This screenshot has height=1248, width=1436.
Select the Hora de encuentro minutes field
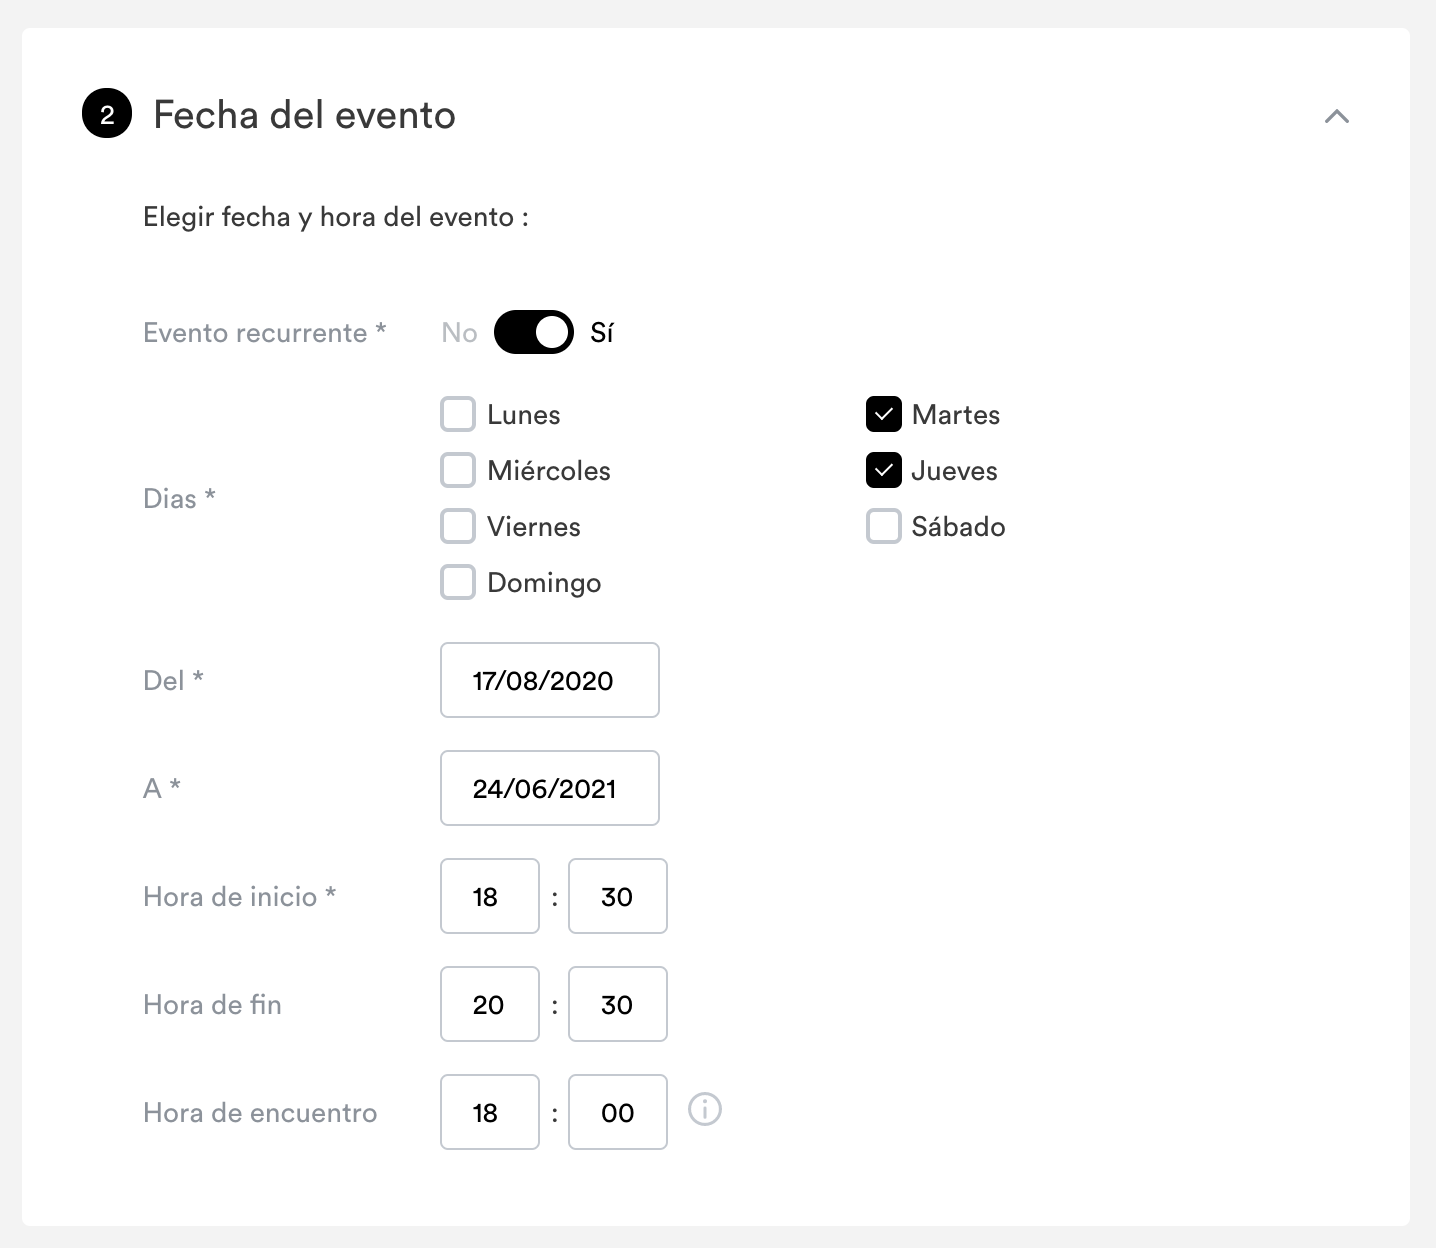[x=618, y=1112]
